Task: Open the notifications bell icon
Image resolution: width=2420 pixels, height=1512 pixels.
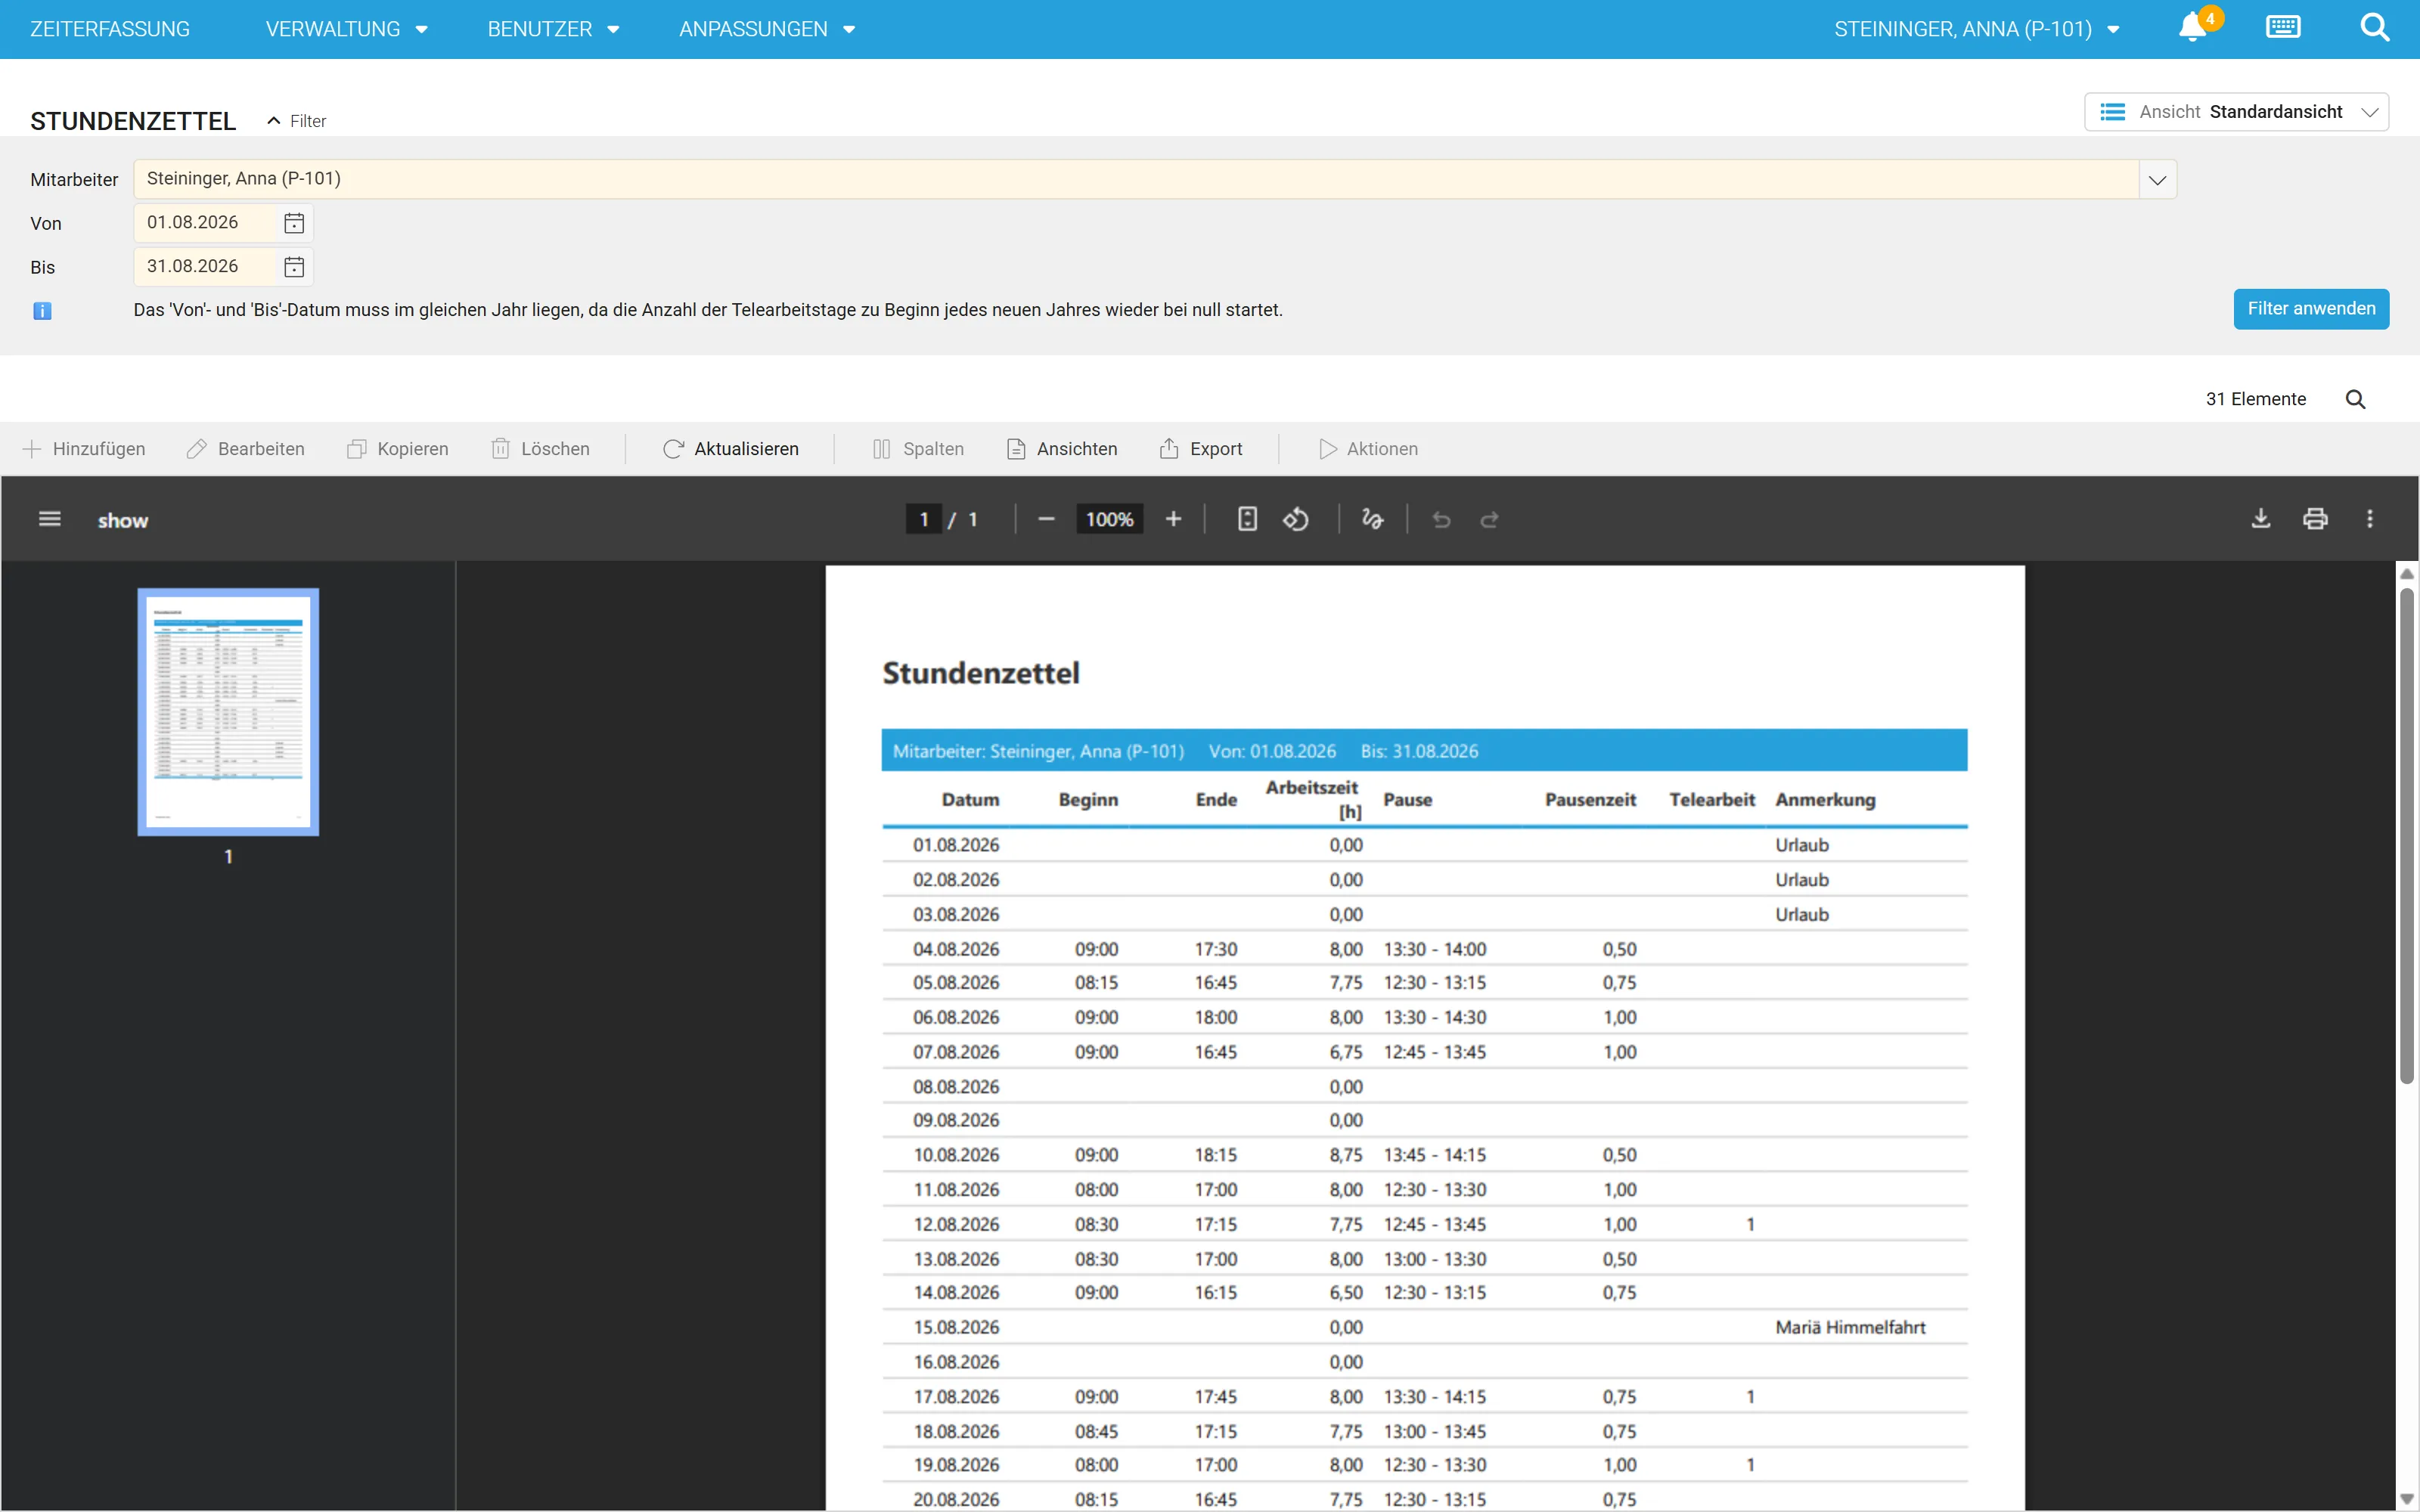Action: [x=2193, y=28]
